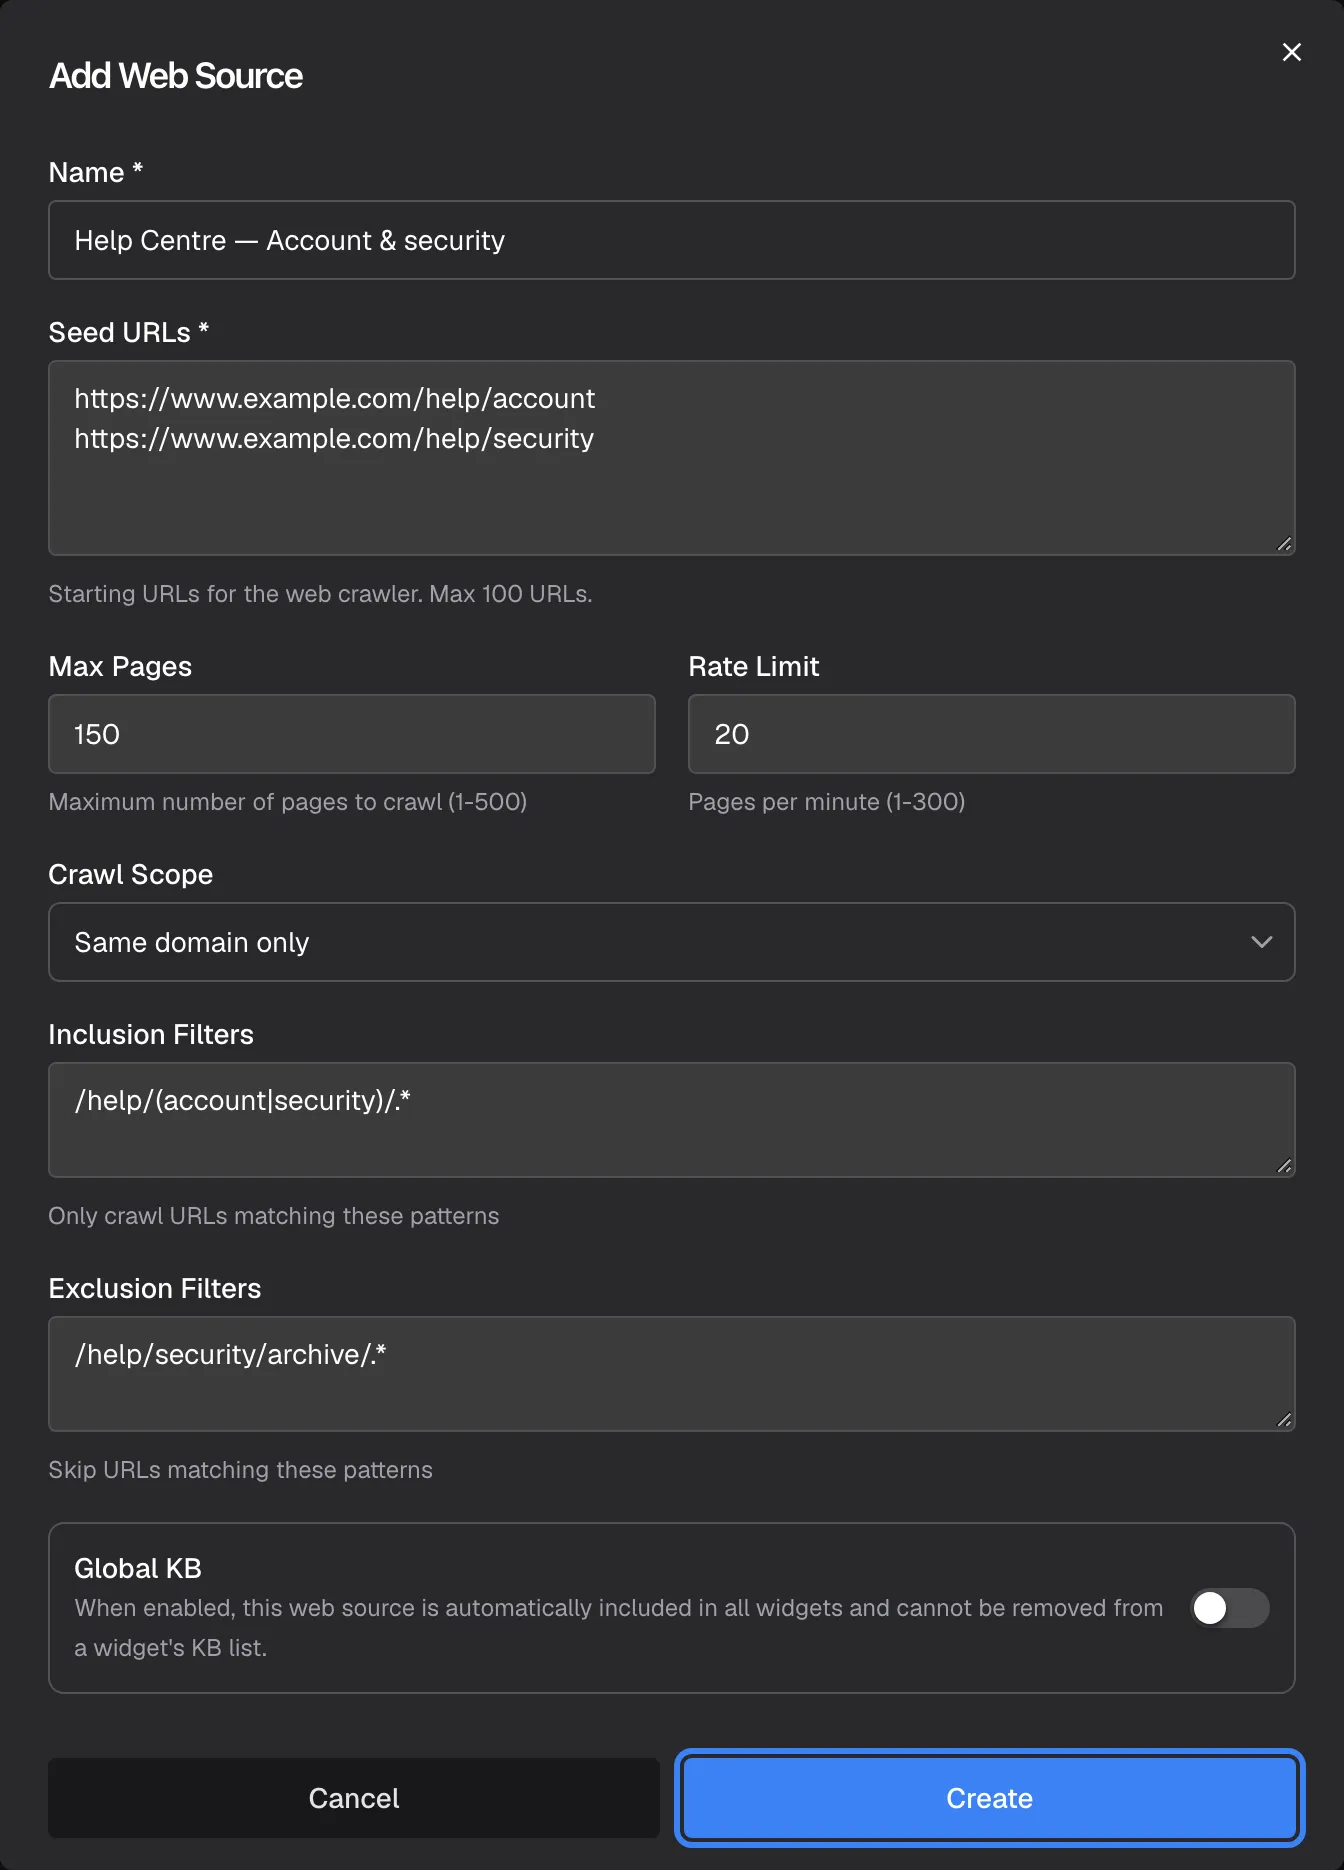
Task: Close the Add Web Source dialog
Action: tap(1291, 52)
